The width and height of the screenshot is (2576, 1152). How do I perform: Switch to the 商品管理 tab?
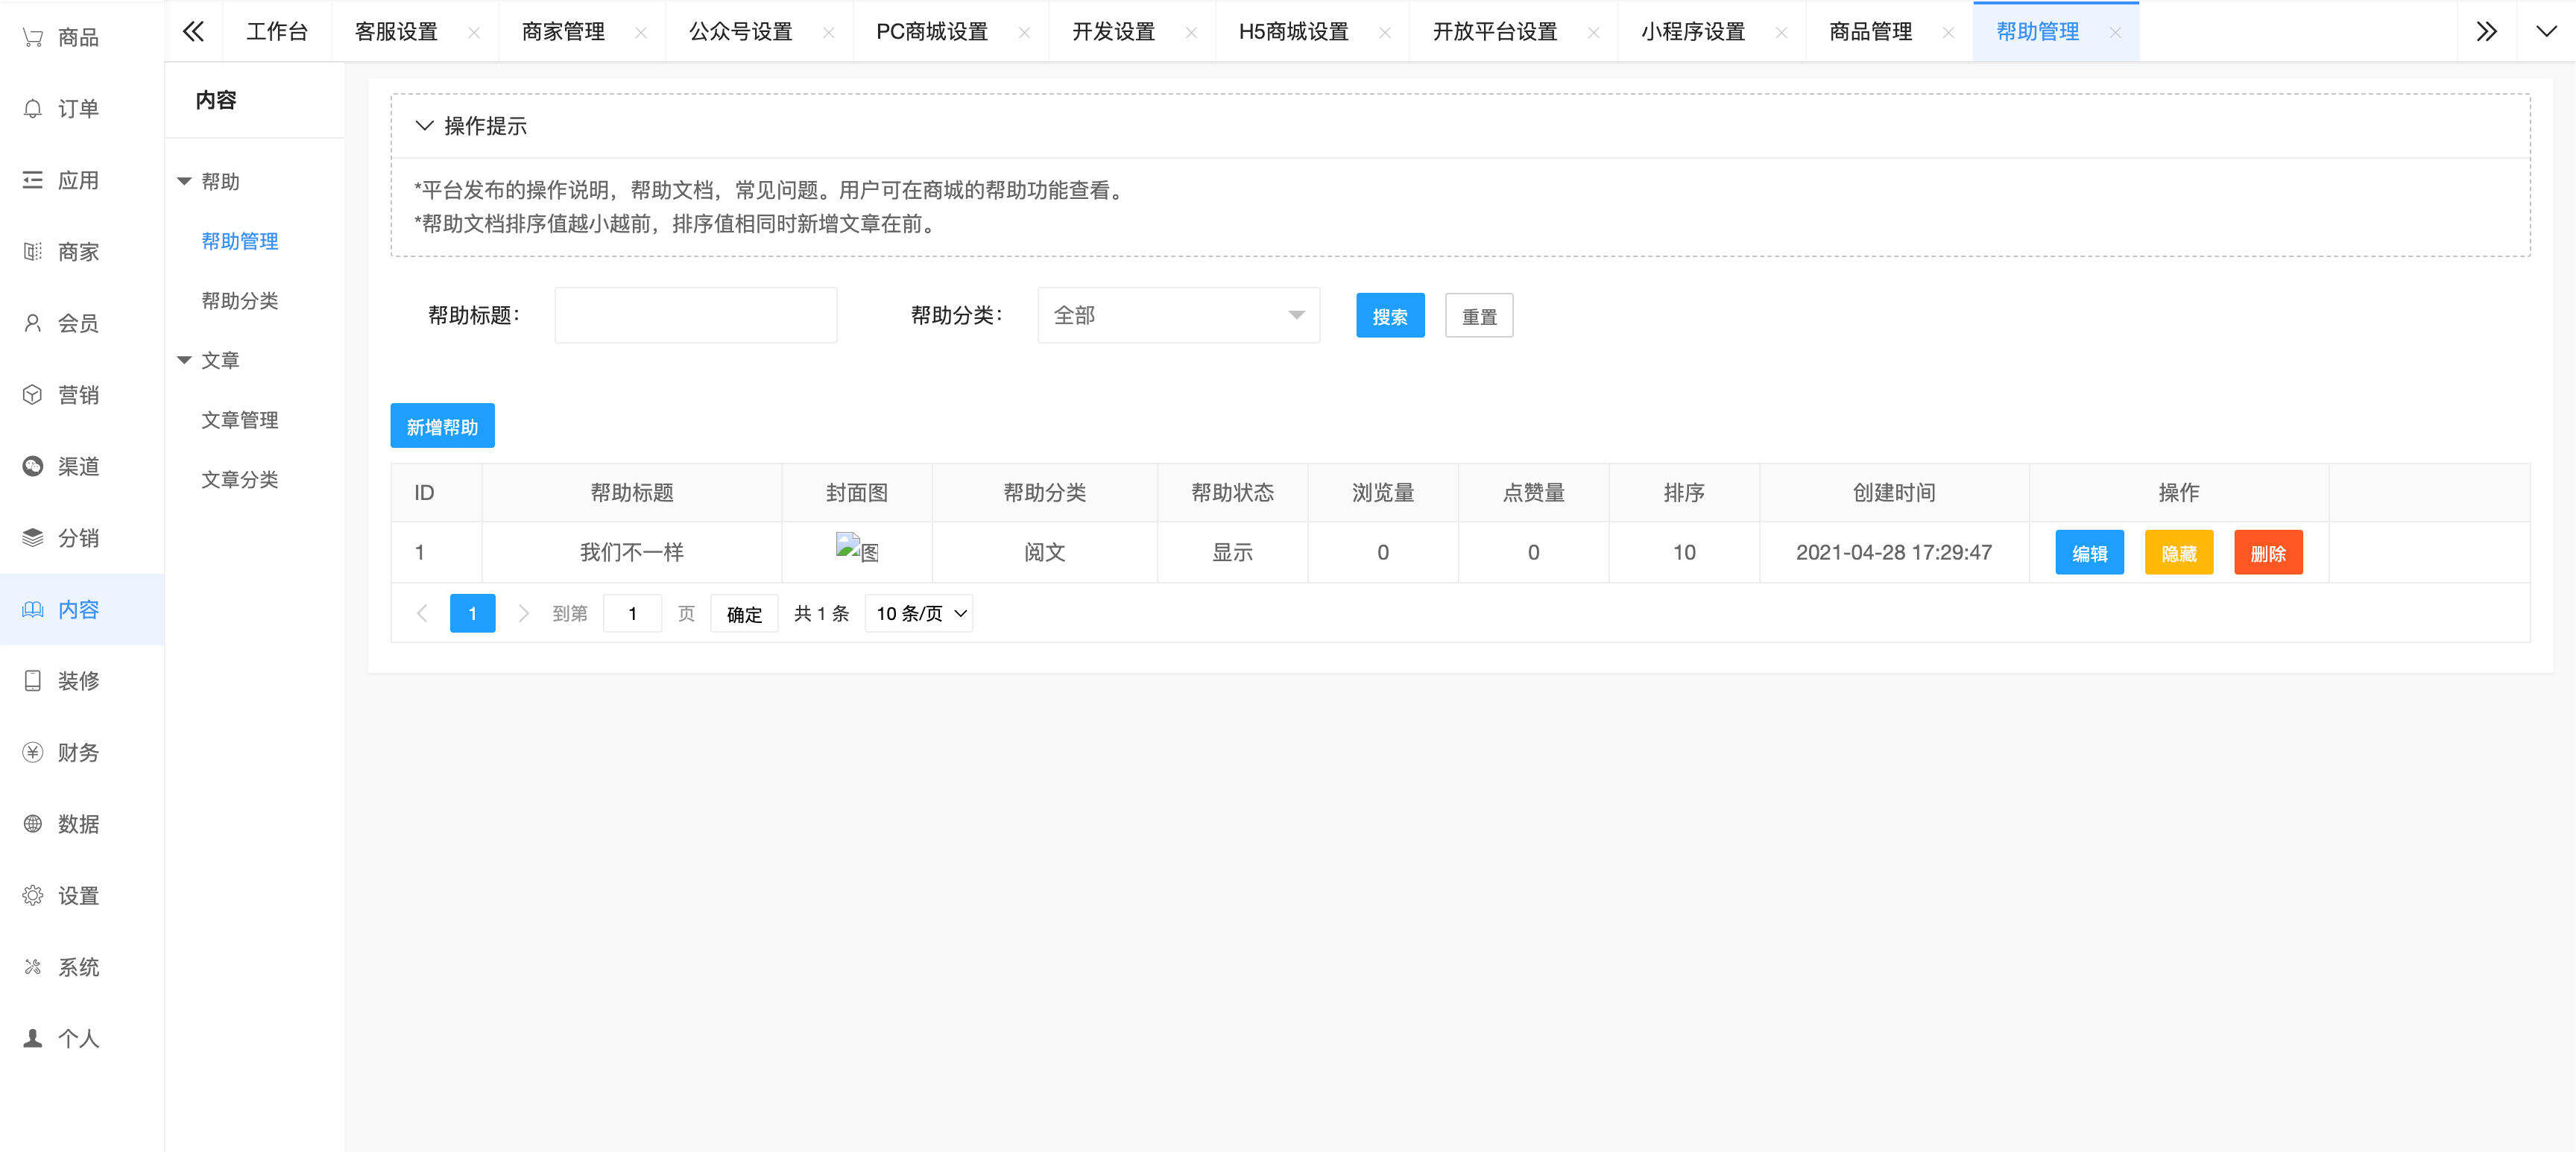point(1874,31)
